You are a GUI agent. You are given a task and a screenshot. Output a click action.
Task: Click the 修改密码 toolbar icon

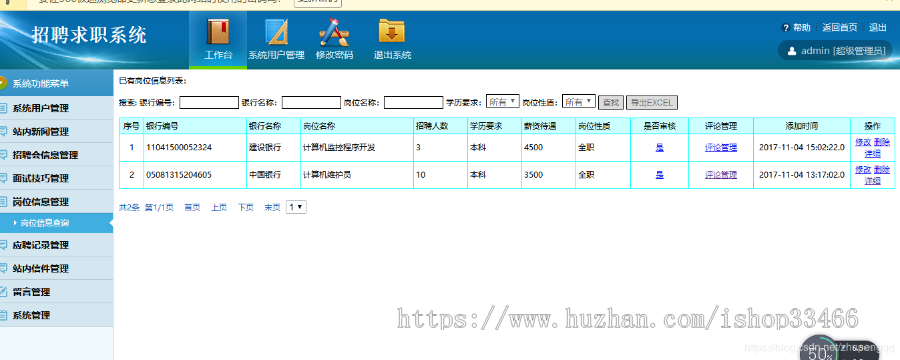tap(334, 32)
